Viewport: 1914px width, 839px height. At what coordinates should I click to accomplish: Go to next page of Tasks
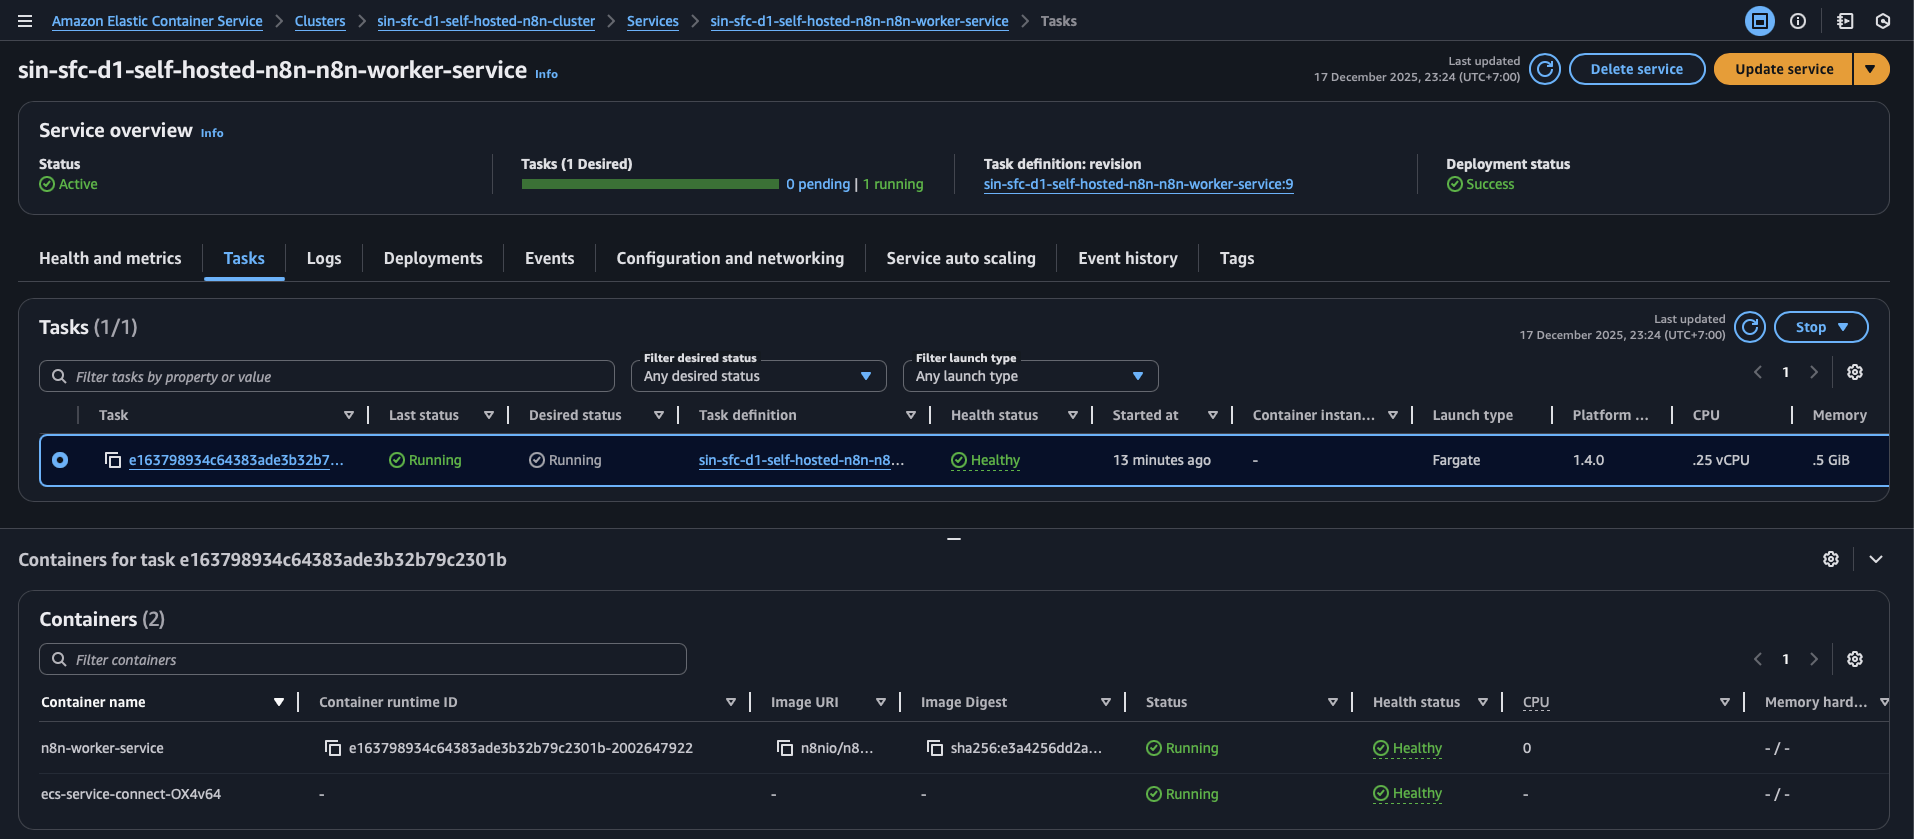click(x=1814, y=372)
